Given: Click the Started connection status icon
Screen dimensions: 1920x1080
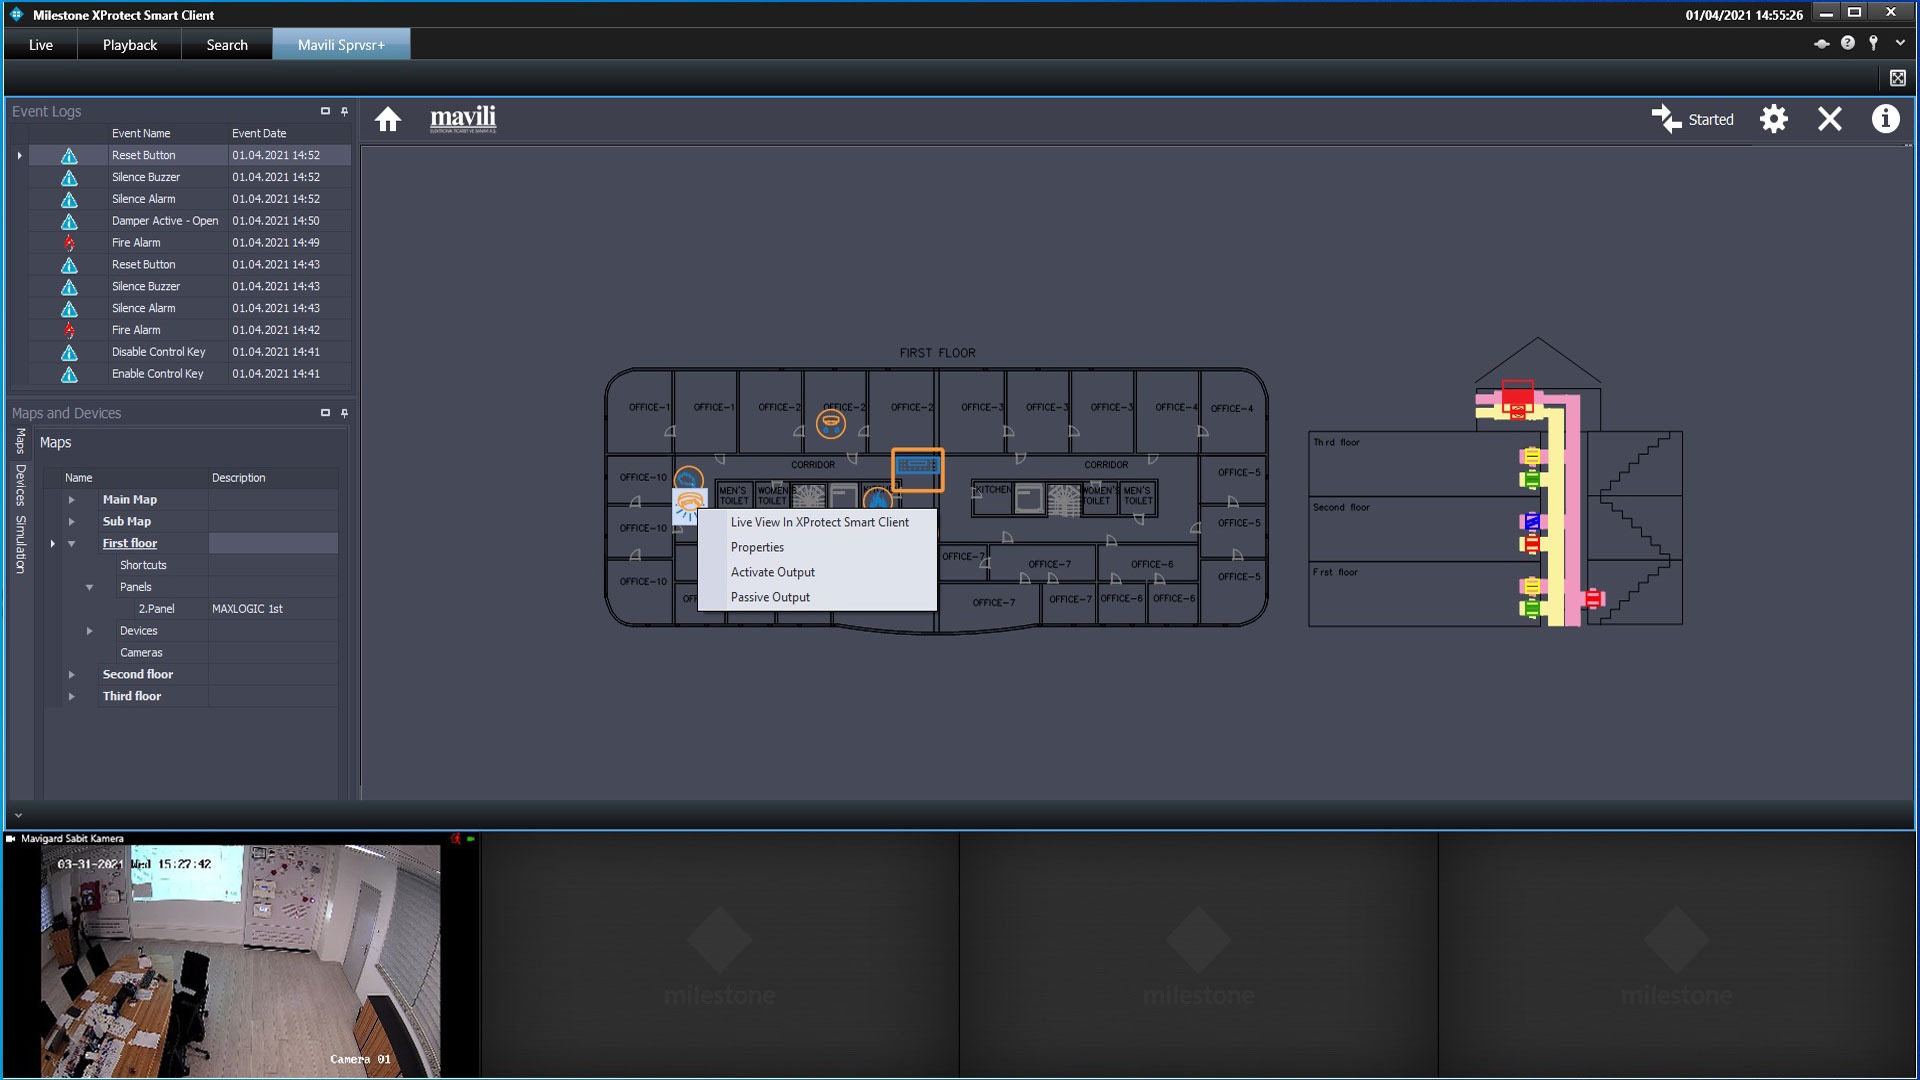Looking at the screenshot, I should (1666, 119).
